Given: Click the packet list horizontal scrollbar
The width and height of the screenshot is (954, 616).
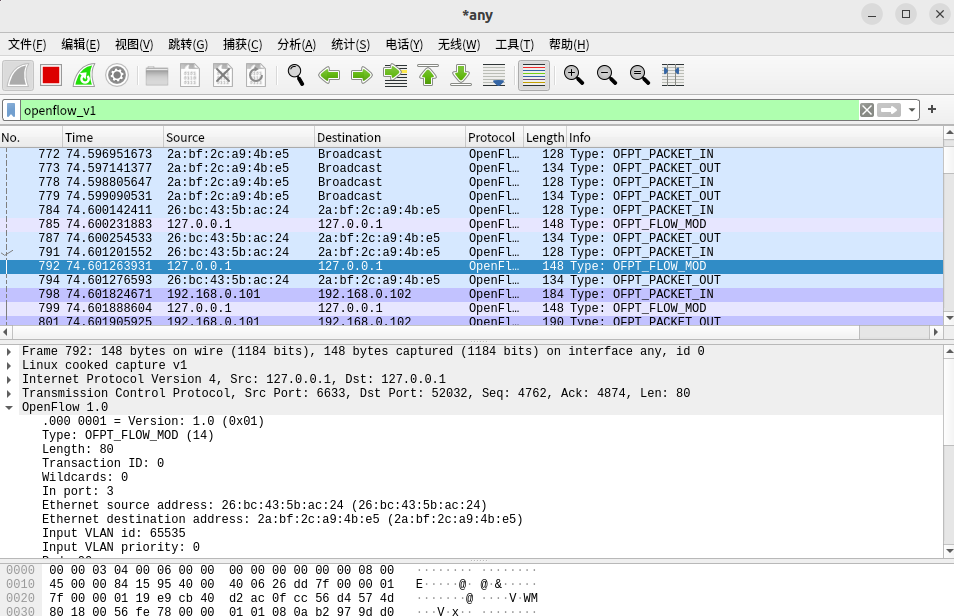Looking at the screenshot, I should (436, 332).
